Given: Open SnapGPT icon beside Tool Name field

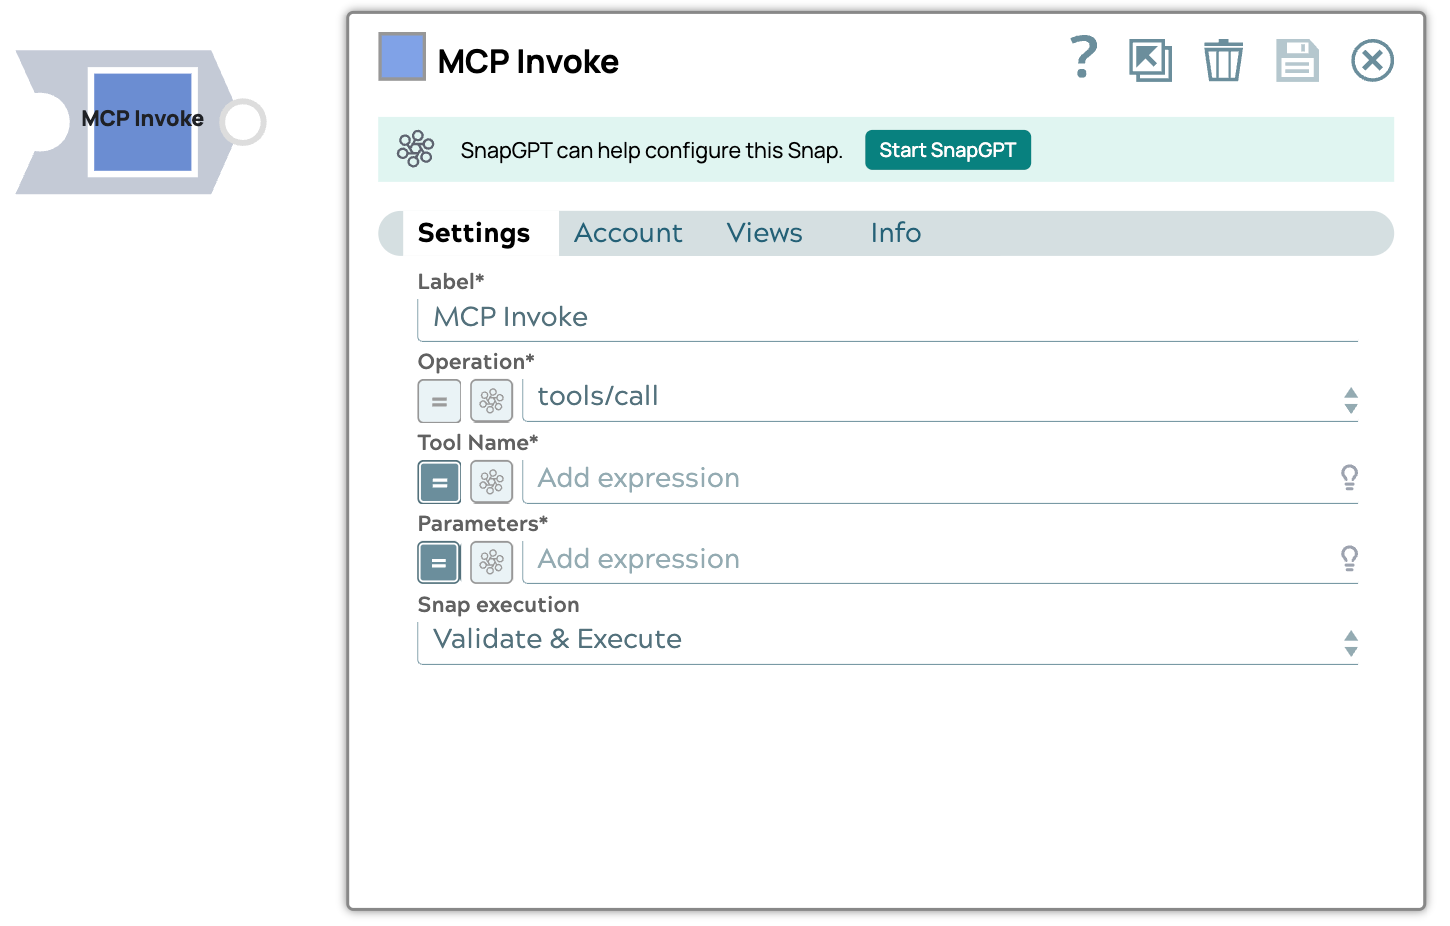Looking at the screenshot, I should (x=491, y=482).
